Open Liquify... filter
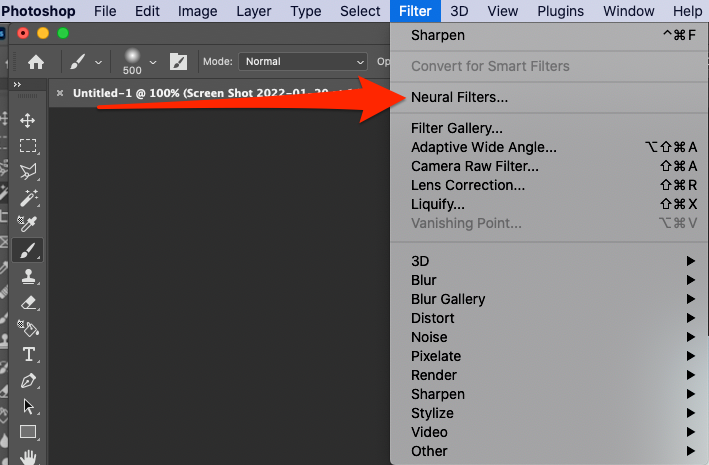Image resolution: width=709 pixels, height=465 pixels. (x=549, y=204)
